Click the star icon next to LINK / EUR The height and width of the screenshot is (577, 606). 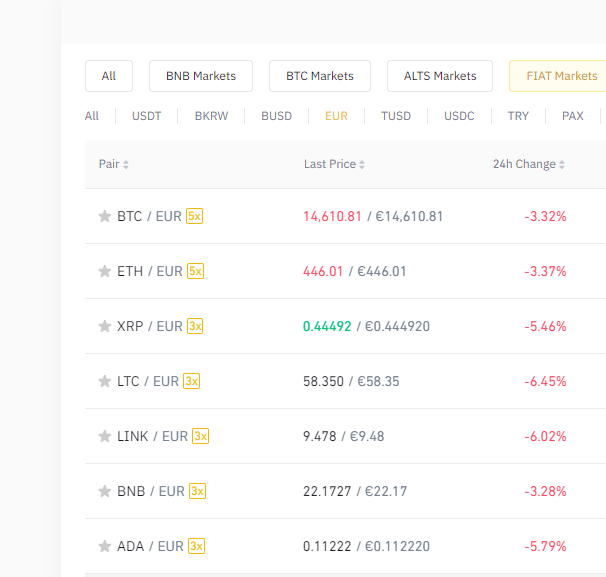104,436
